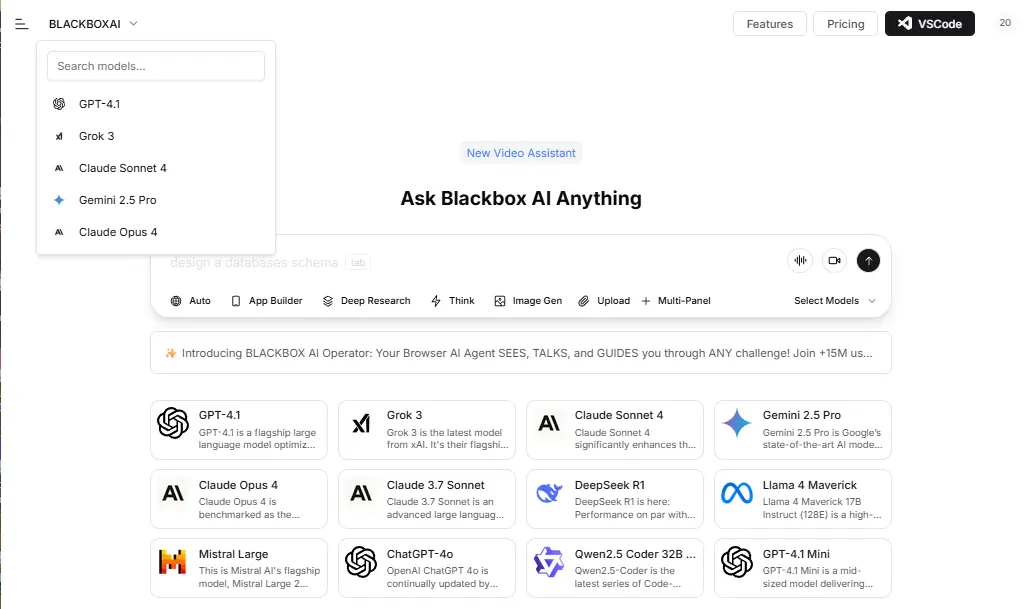Click the OpenAI logo on GPT-4.1 Mini card
The image size is (1035, 609).
tap(737, 562)
